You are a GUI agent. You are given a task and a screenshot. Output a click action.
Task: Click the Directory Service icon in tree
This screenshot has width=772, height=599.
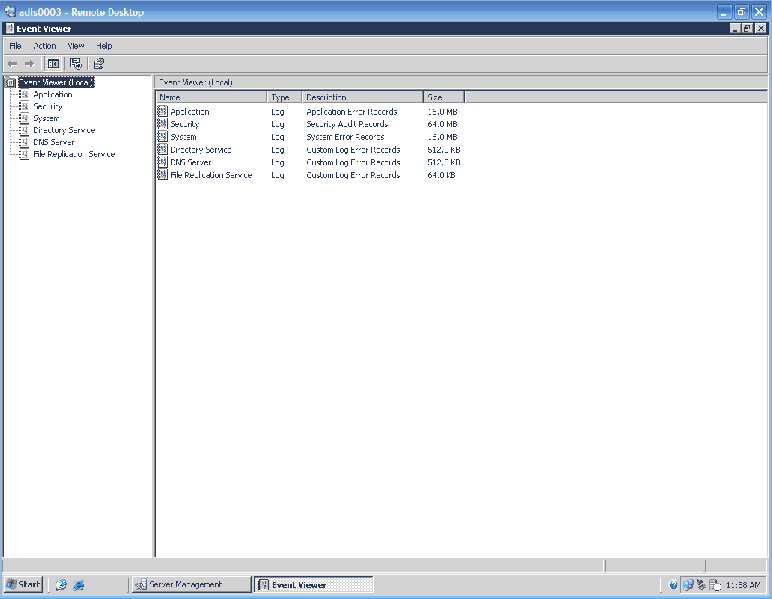pos(24,130)
